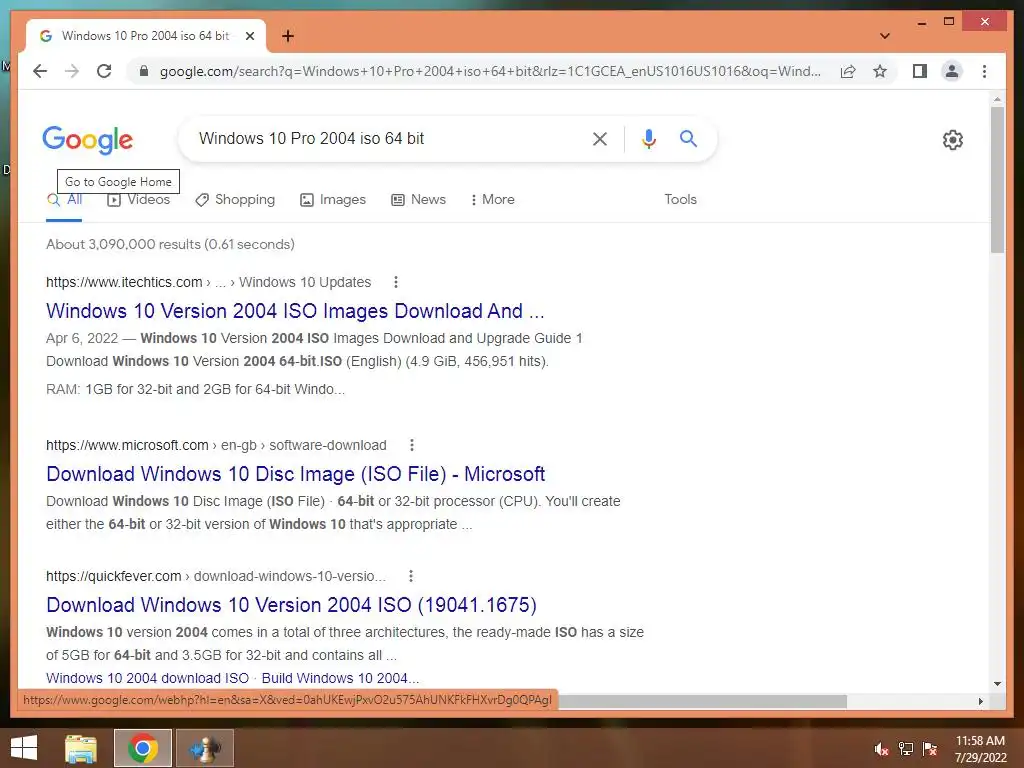Open Download Windows 10 Version 2004 ISO (19041.1675)
The width and height of the screenshot is (1024, 768).
[x=291, y=605]
